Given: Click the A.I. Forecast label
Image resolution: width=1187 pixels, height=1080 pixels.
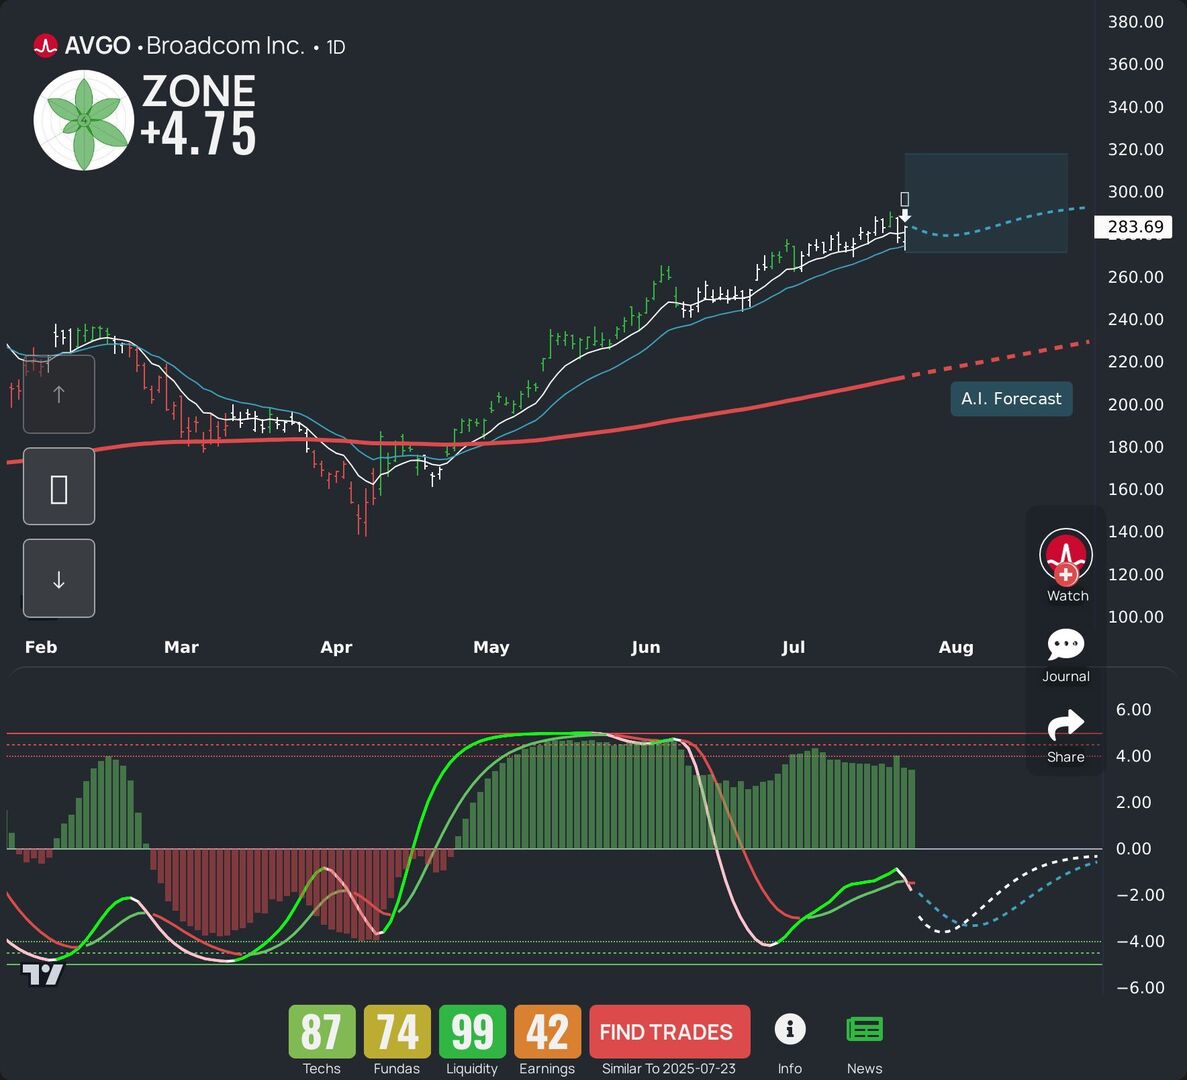Looking at the screenshot, I should point(1011,399).
